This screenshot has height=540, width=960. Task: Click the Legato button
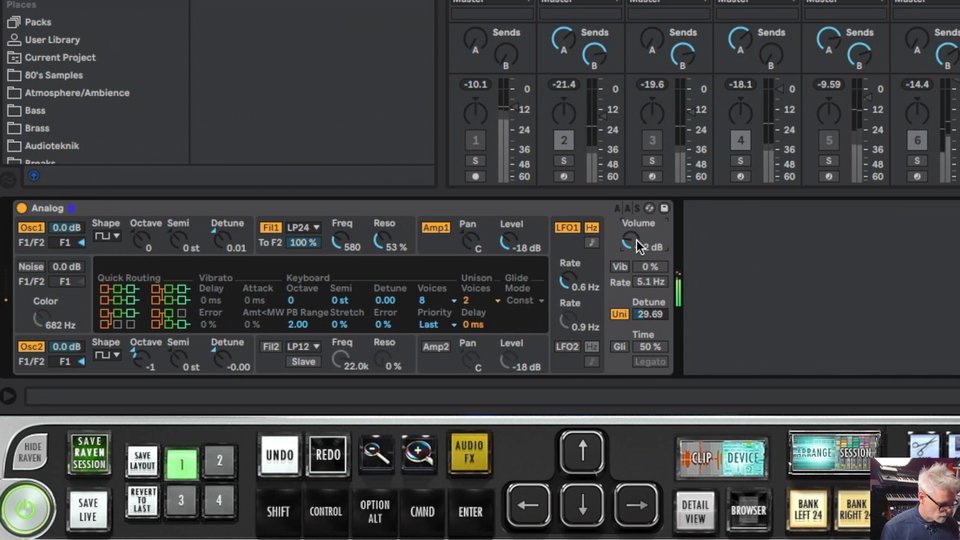click(650, 362)
